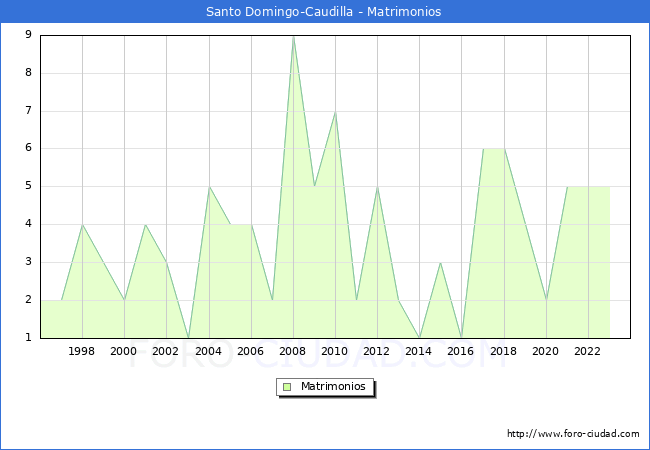Click the y-axis value 9

(x=28, y=34)
